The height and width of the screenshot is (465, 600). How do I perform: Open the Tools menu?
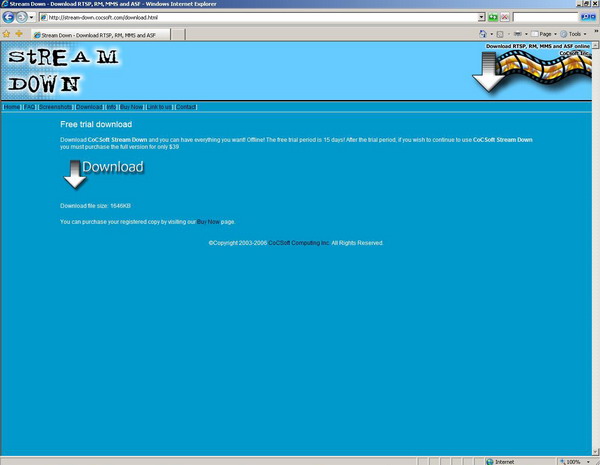573,34
